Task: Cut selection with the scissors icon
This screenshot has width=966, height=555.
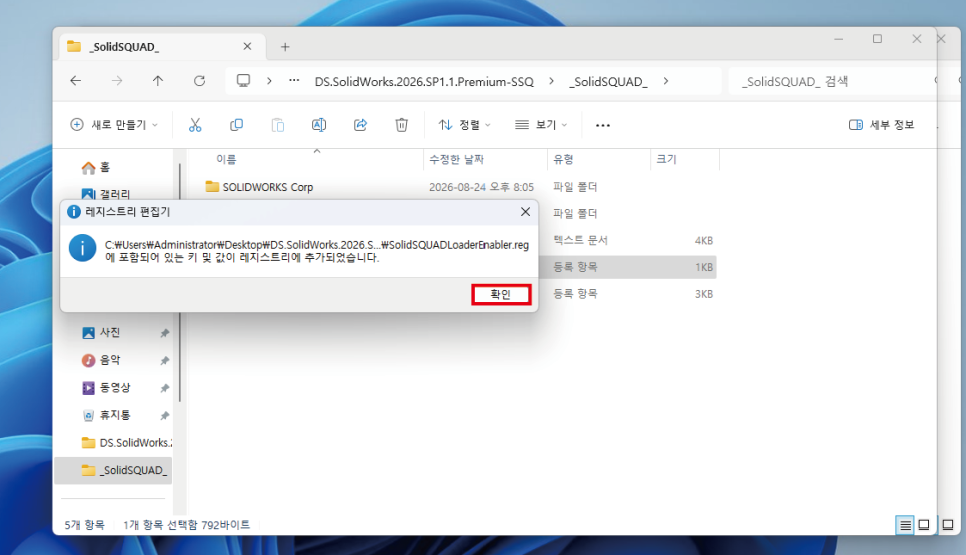Action: click(195, 125)
